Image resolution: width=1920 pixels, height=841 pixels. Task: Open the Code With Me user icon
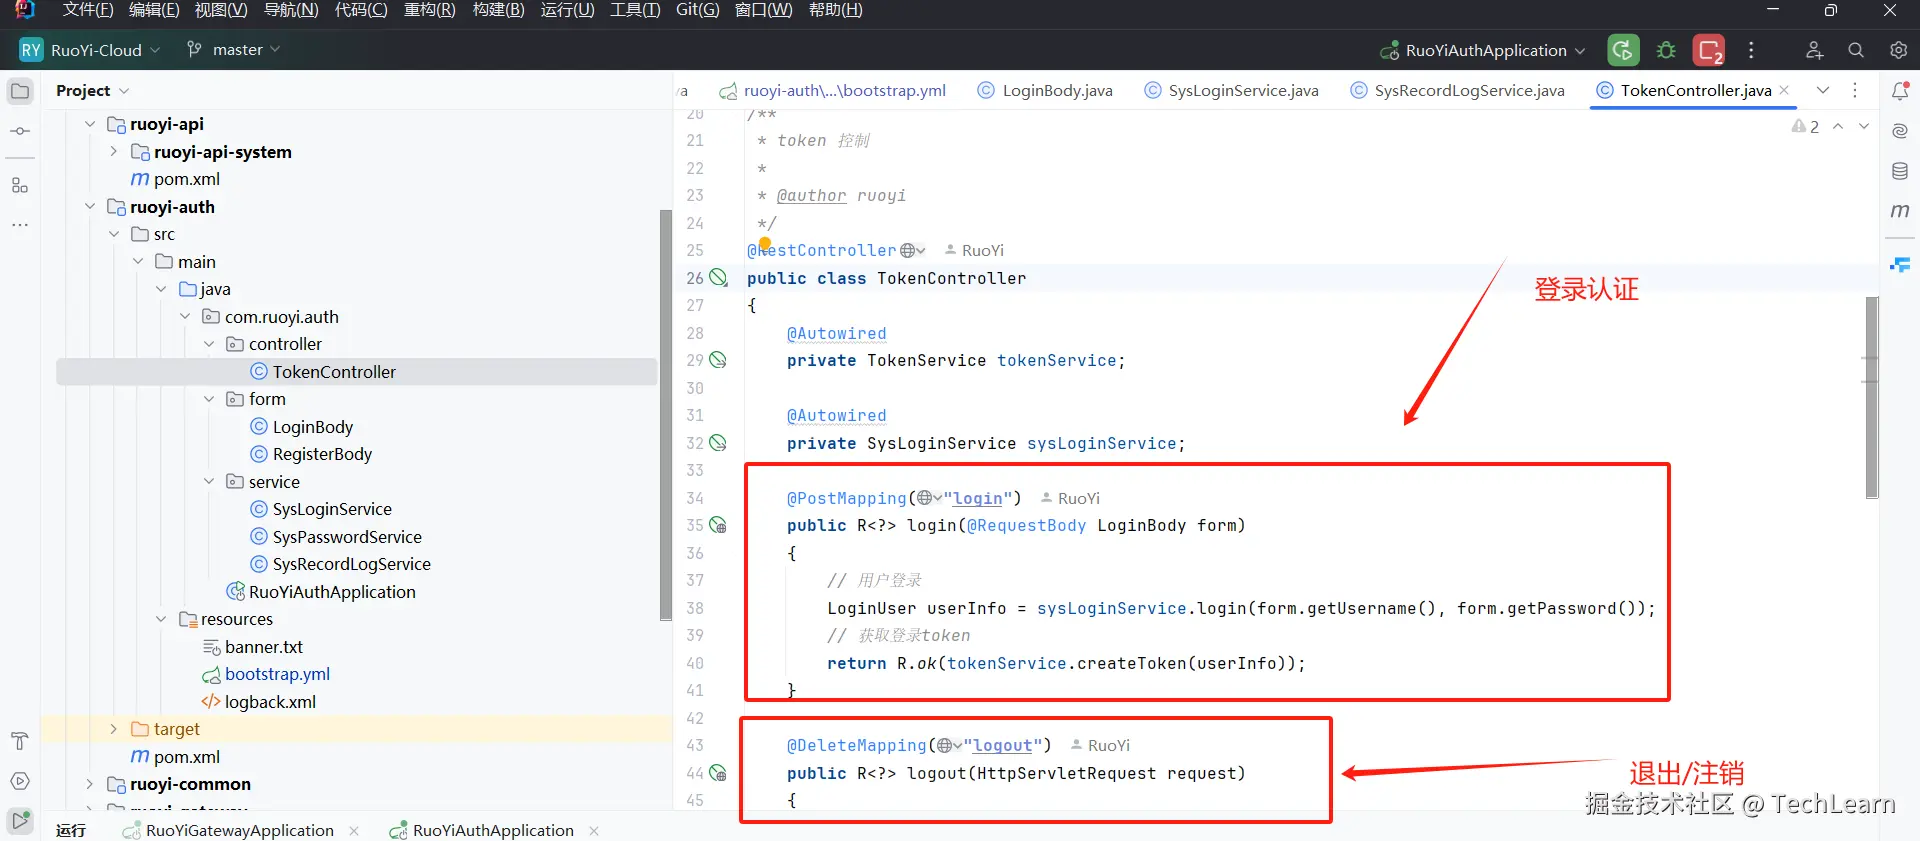click(x=1814, y=50)
